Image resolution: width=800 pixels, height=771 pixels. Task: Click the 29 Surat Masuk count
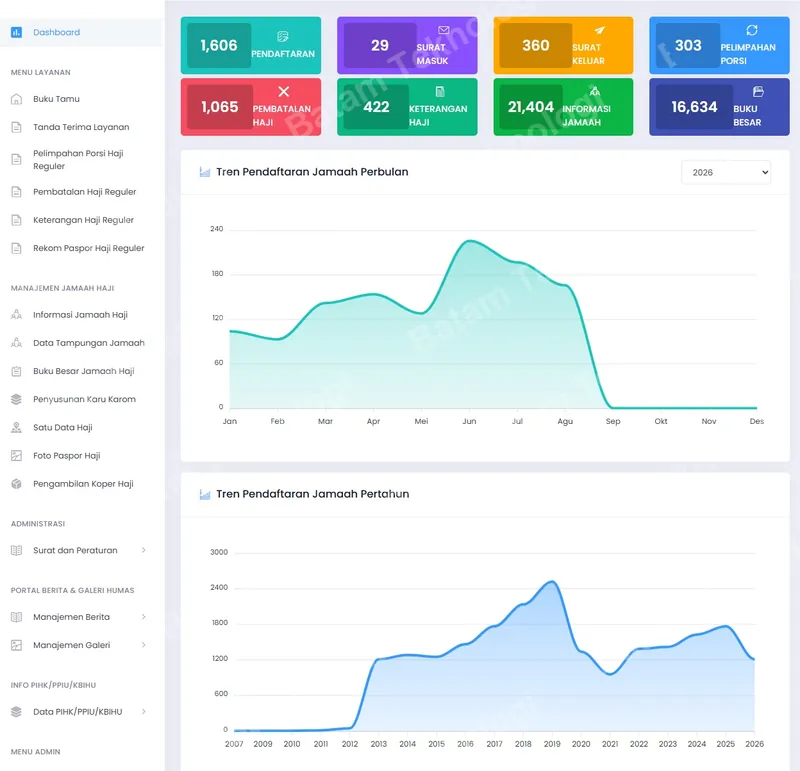click(x=380, y=45)
